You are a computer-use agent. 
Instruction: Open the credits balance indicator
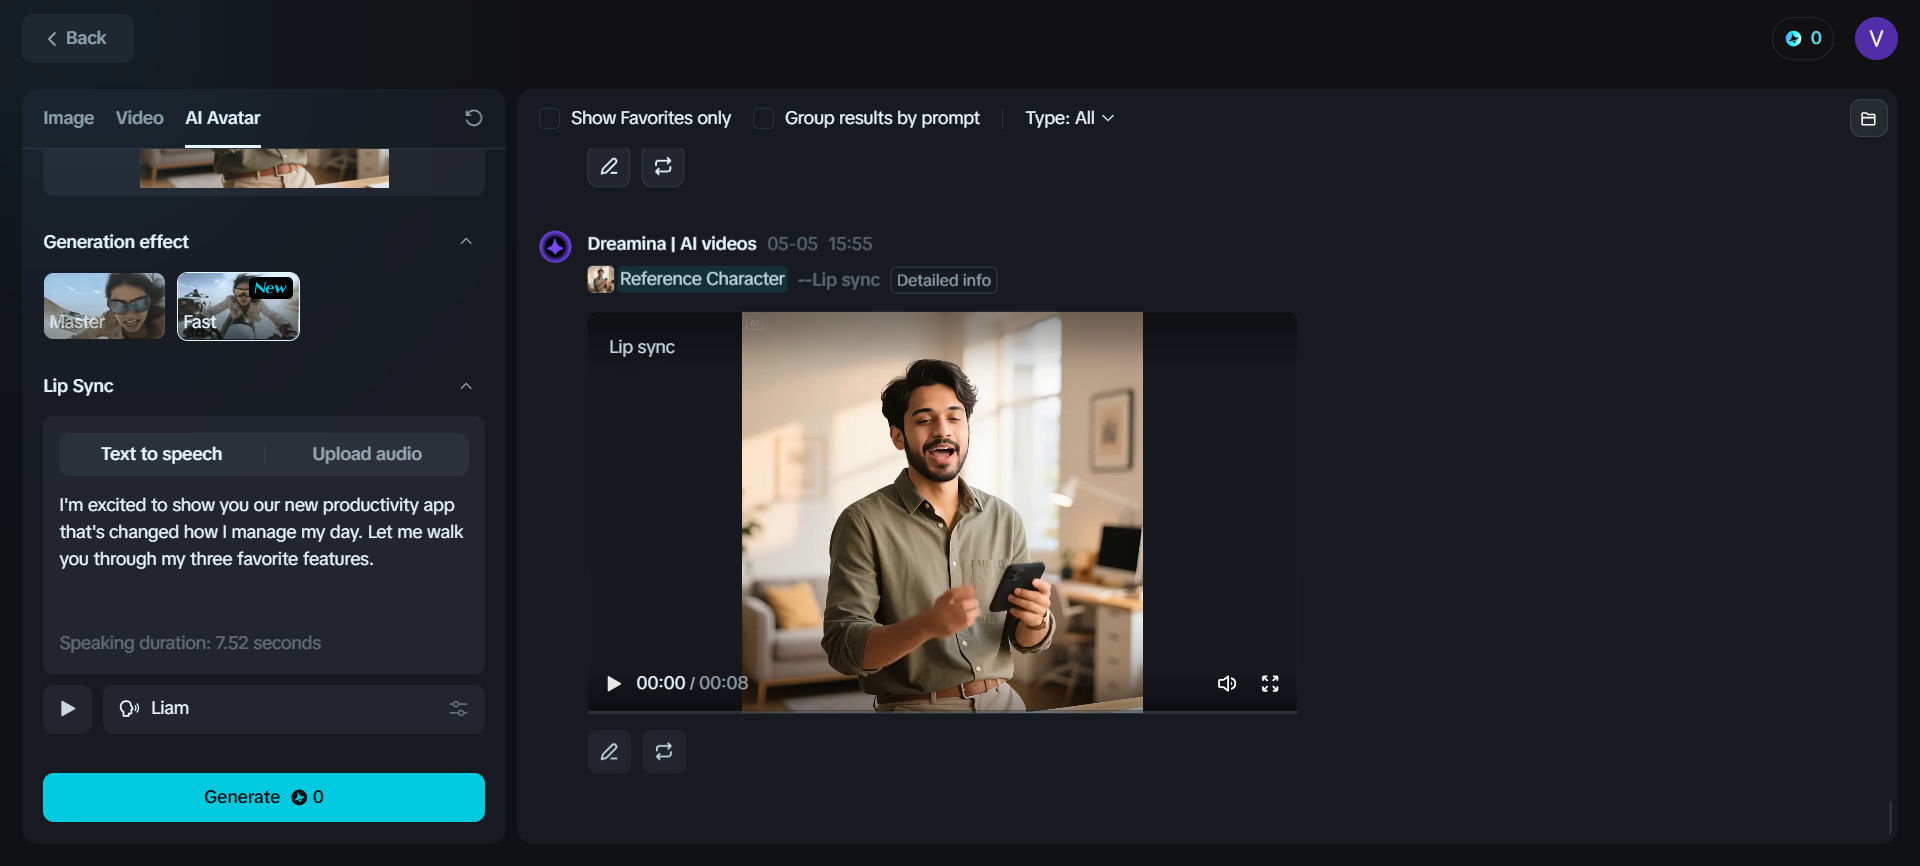pyautogui.click(x=1803, y=39)
